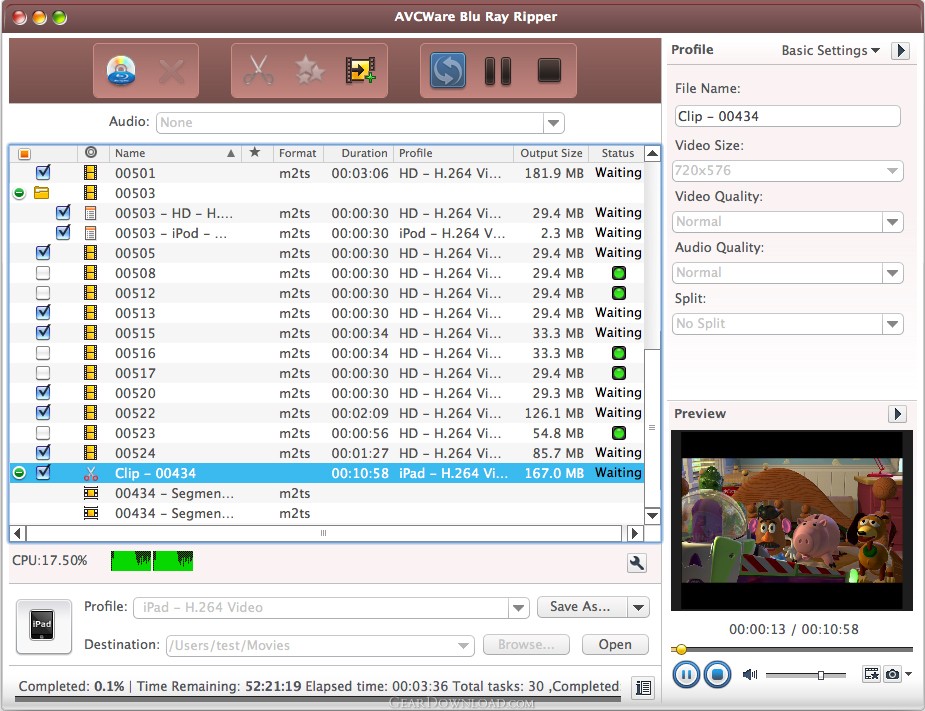This screenshot has width=925, height=711.
Task: Collapse the 00503 group
Action: coord(19,193)
